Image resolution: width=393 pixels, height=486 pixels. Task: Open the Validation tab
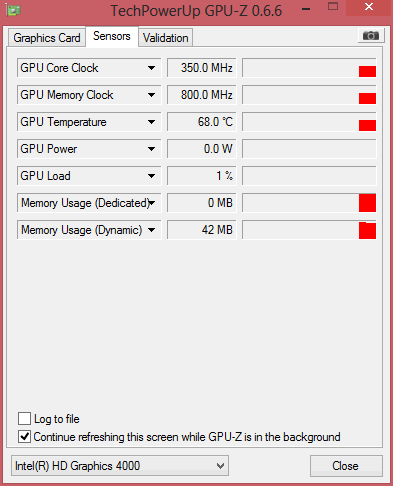pyautogui.click(x=165, y=38)
